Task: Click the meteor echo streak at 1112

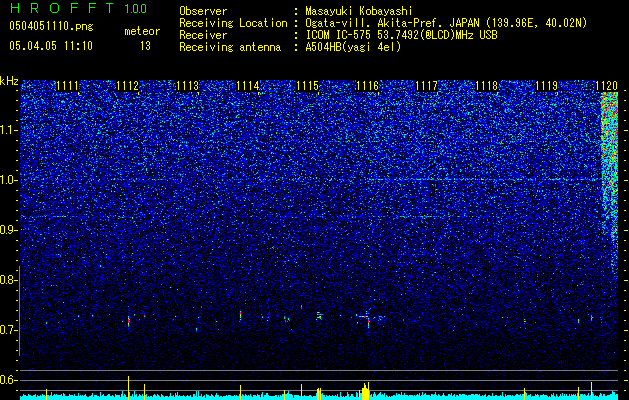Action: click(x=128, y=321)
